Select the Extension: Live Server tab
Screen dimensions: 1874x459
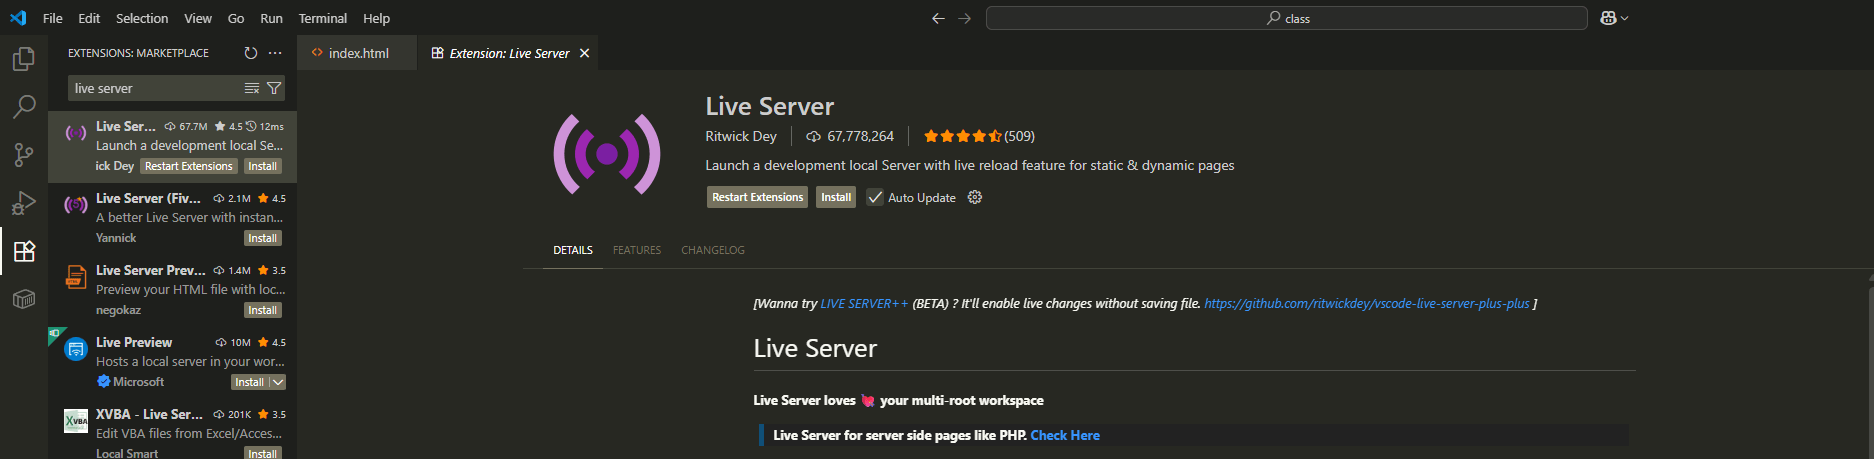click(508, 53)
